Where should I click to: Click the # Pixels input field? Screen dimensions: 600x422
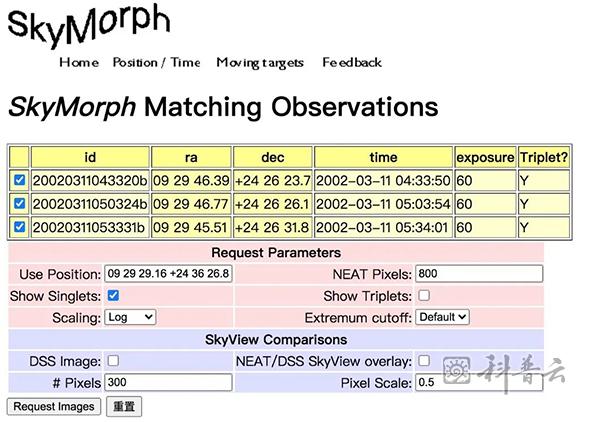(x=168, y=383)
